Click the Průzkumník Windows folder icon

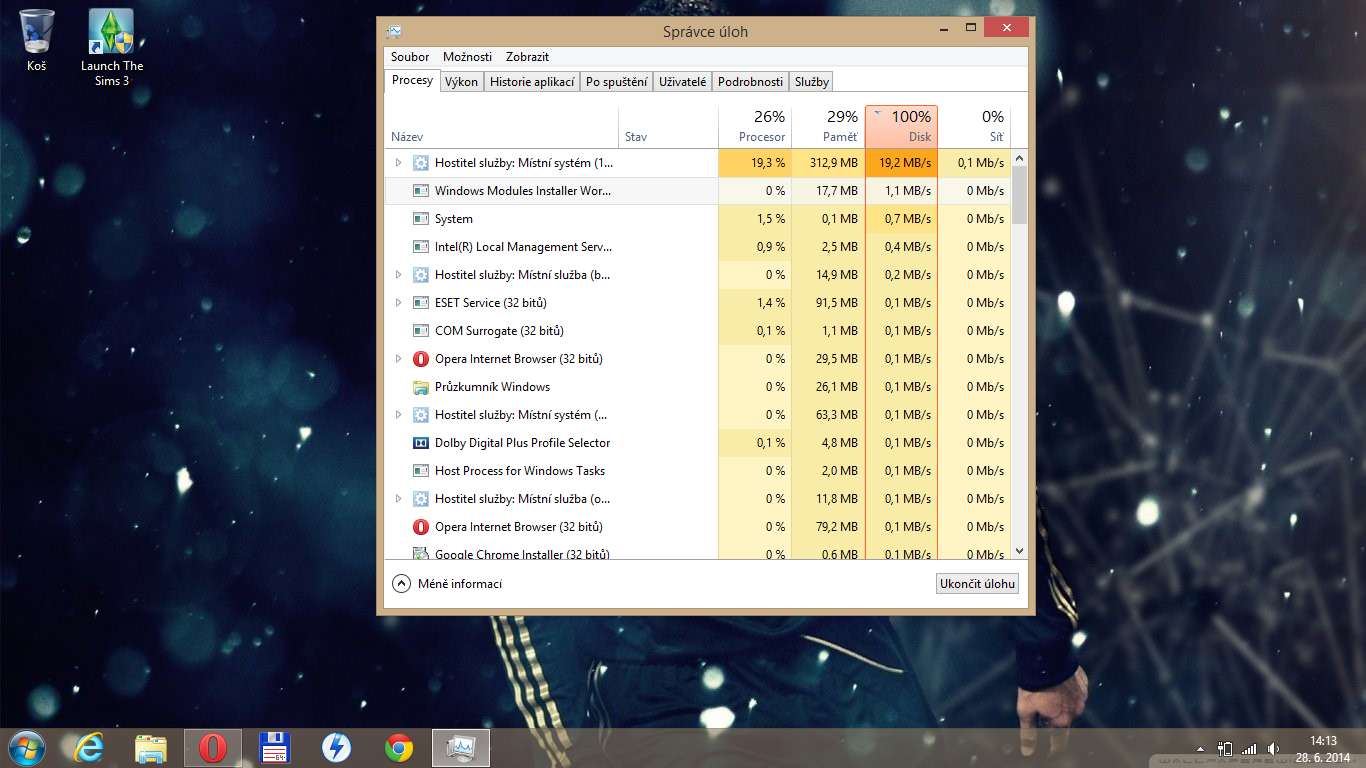[x=421, y=387]
